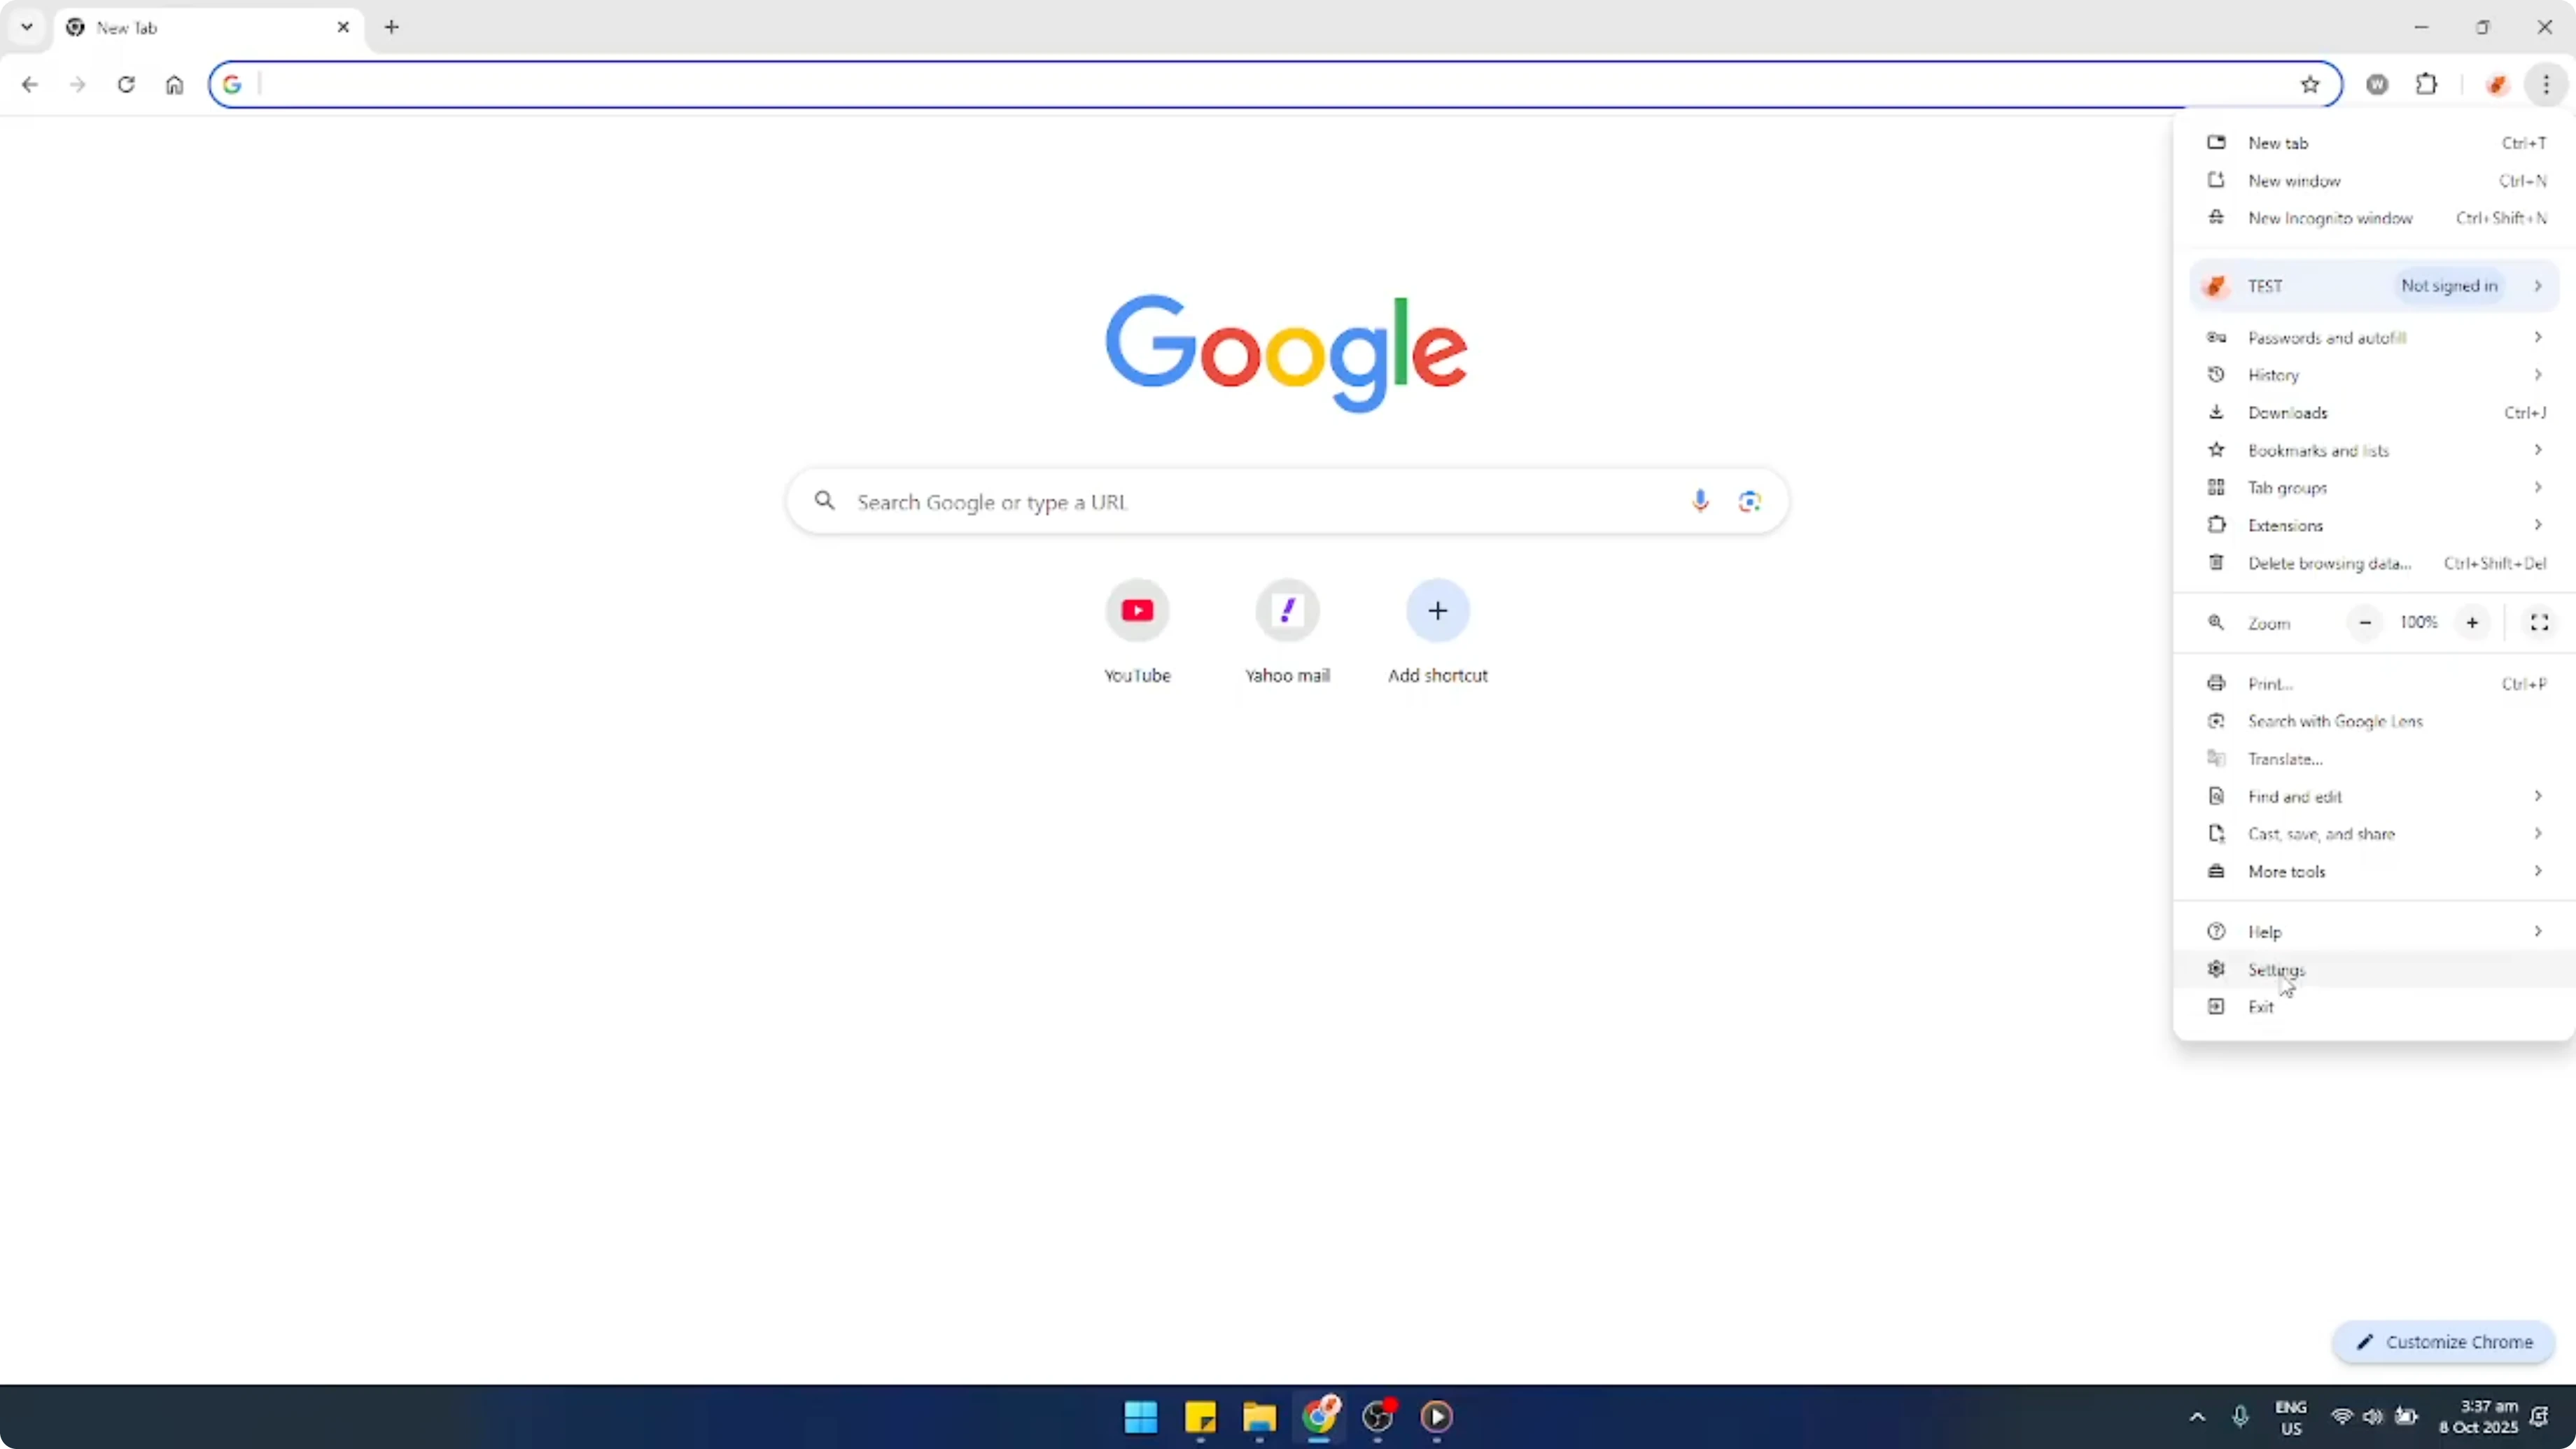Close the New Tab tab
Image resolution: width=2576 pixels, height=1449 pixels.
point(343,27)
